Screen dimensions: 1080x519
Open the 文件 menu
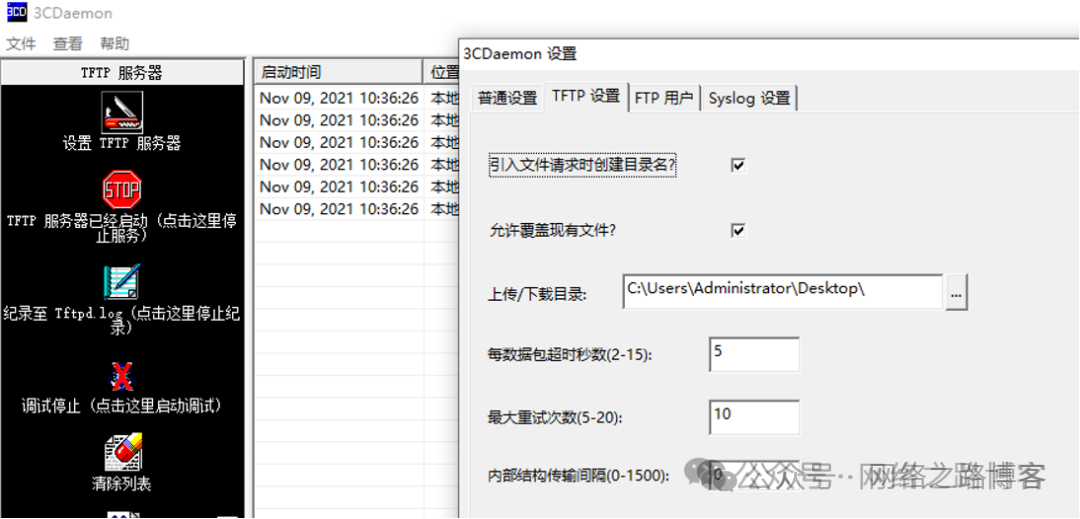click(21, 44)
